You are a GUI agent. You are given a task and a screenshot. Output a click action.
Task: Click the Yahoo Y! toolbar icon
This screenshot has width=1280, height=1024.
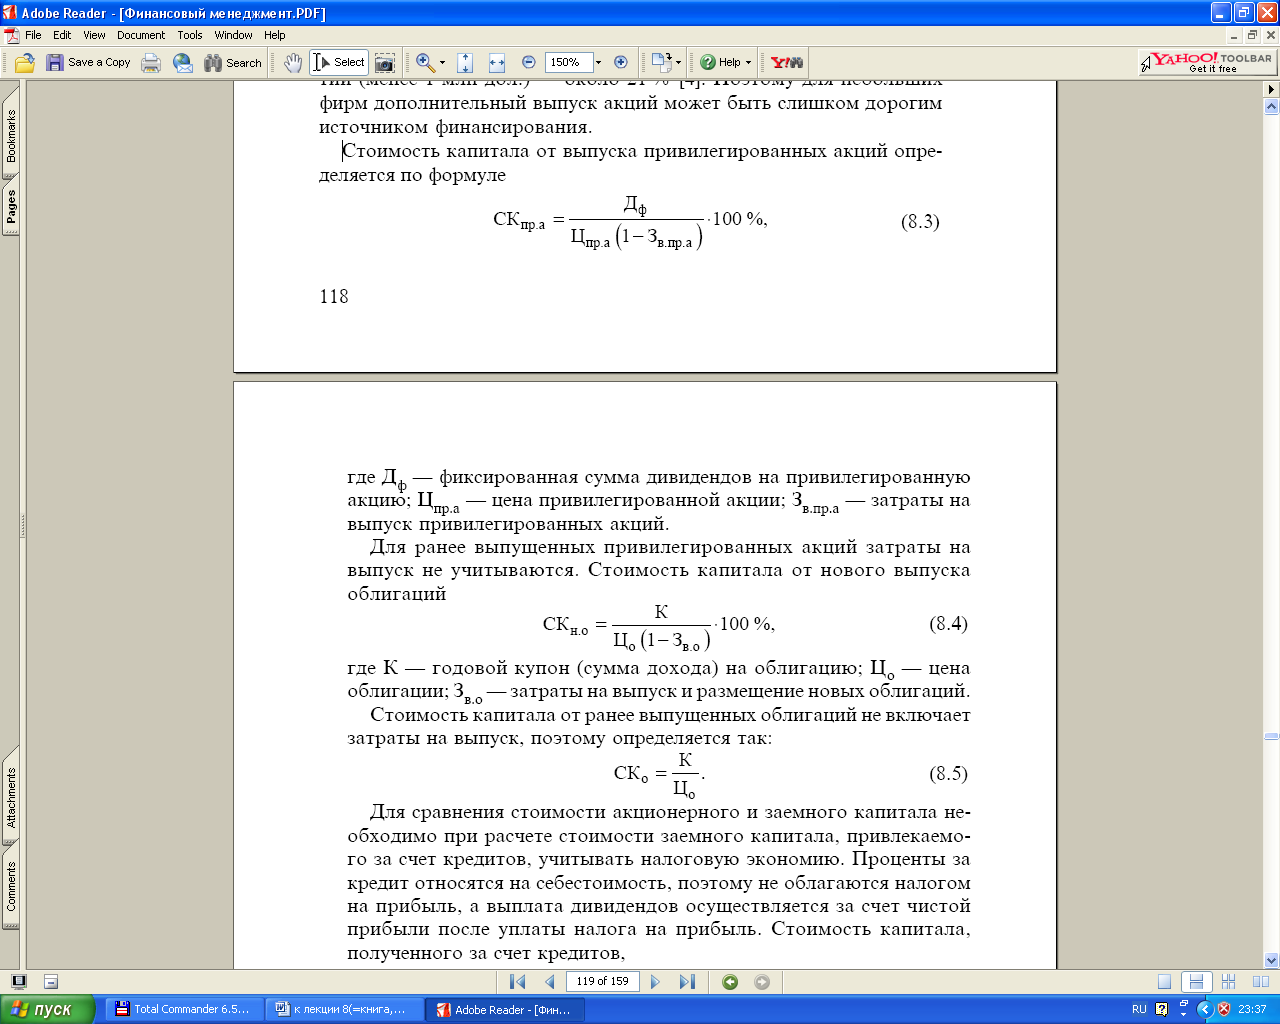(x=787, y=62)
